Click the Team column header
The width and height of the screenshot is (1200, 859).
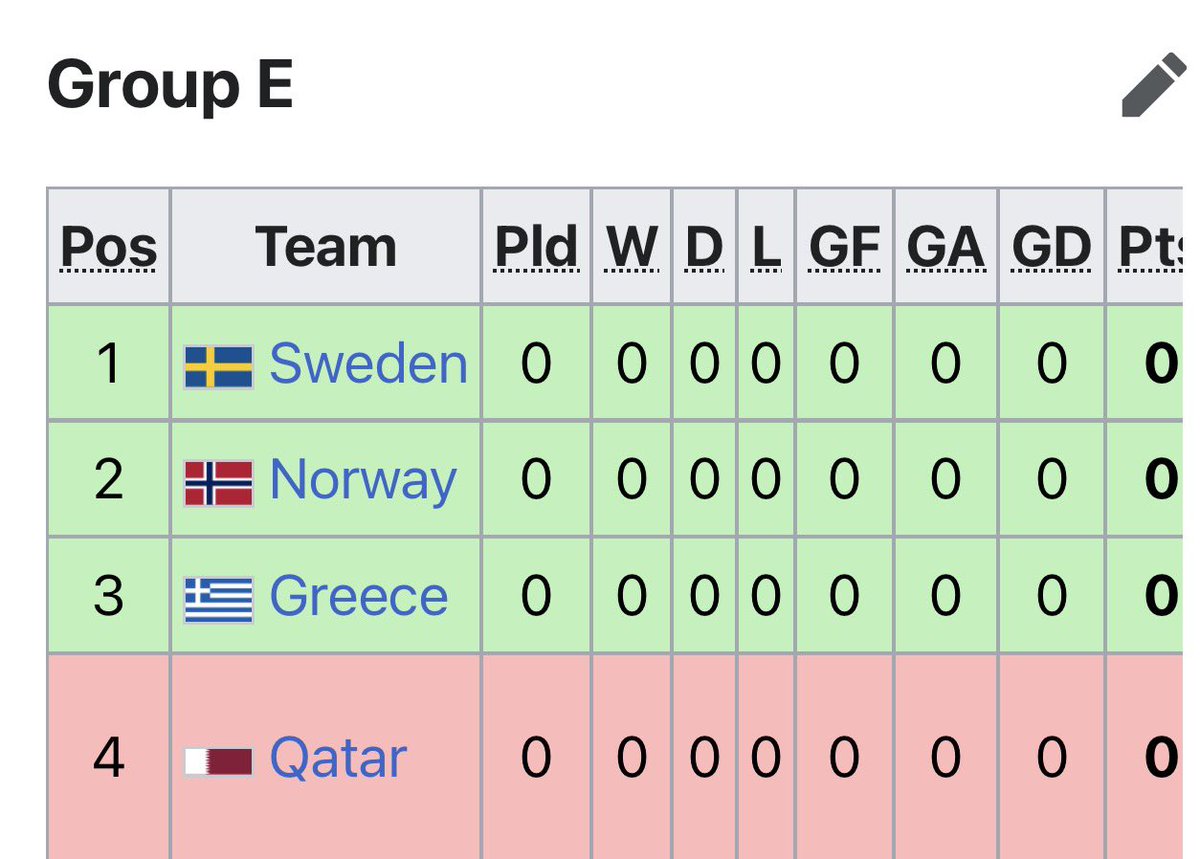326,247
